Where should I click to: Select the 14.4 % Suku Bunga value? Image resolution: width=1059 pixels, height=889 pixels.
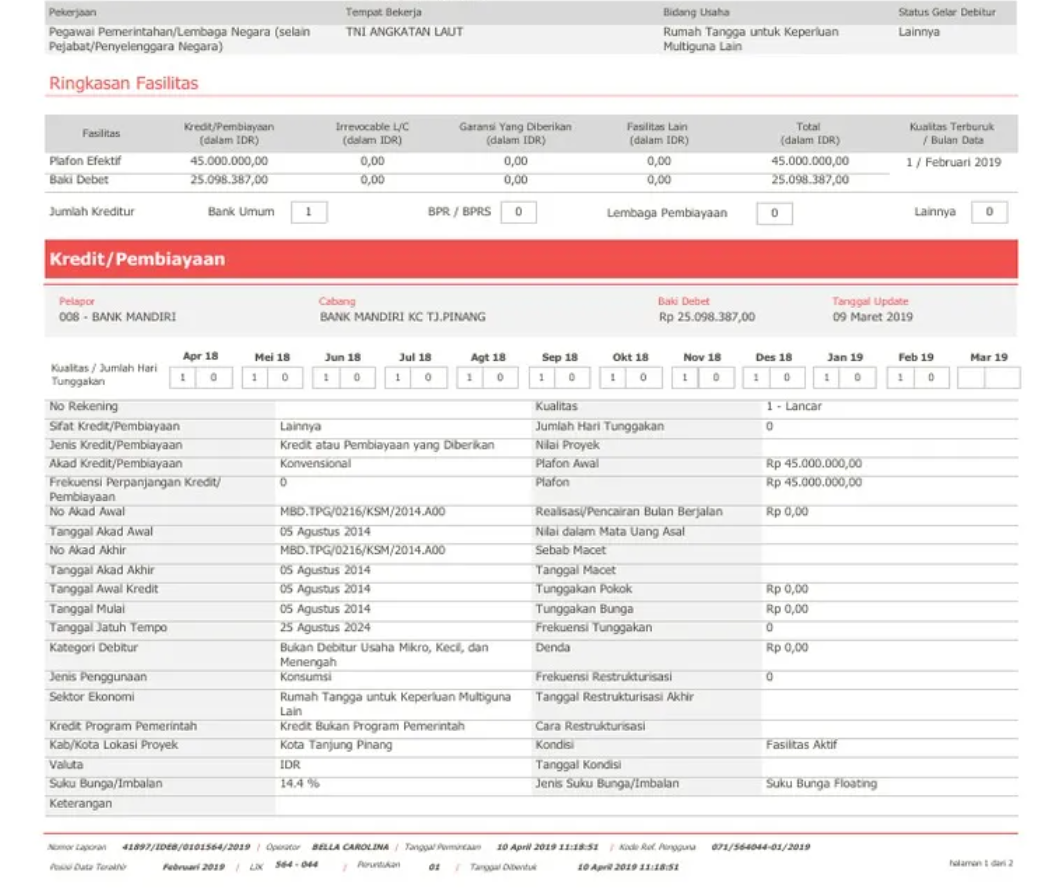pos(299,784)
